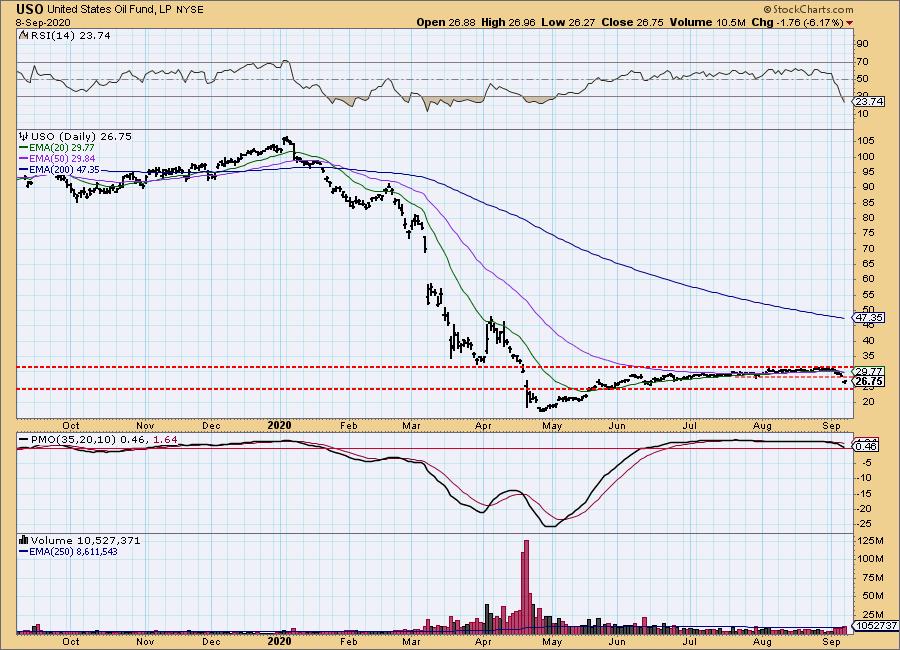The height and width of the screenshot is (650, 900).
Task: Click the Chg -1.76 (-6.17%) value
Action: tap(797, 22)
